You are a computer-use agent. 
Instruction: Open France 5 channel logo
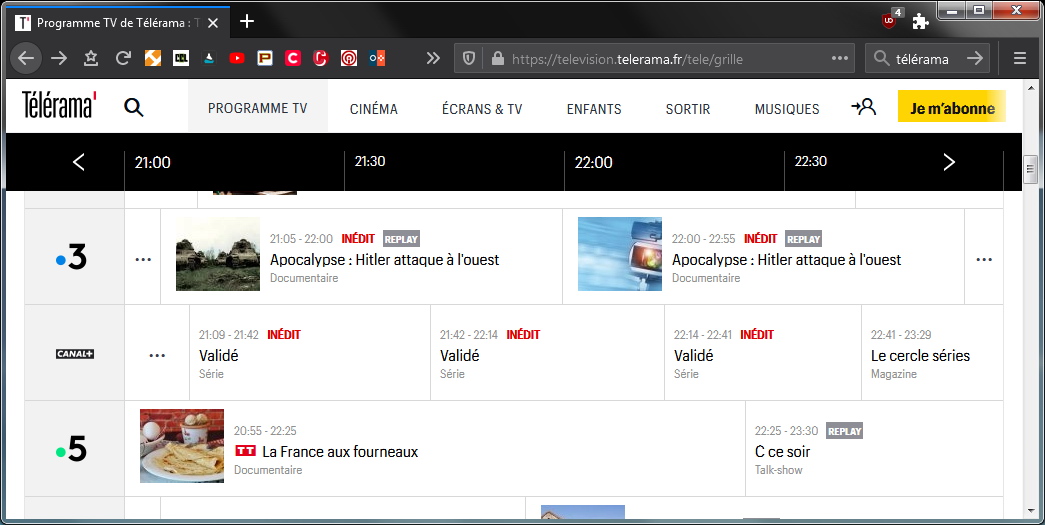coord(71,448)
